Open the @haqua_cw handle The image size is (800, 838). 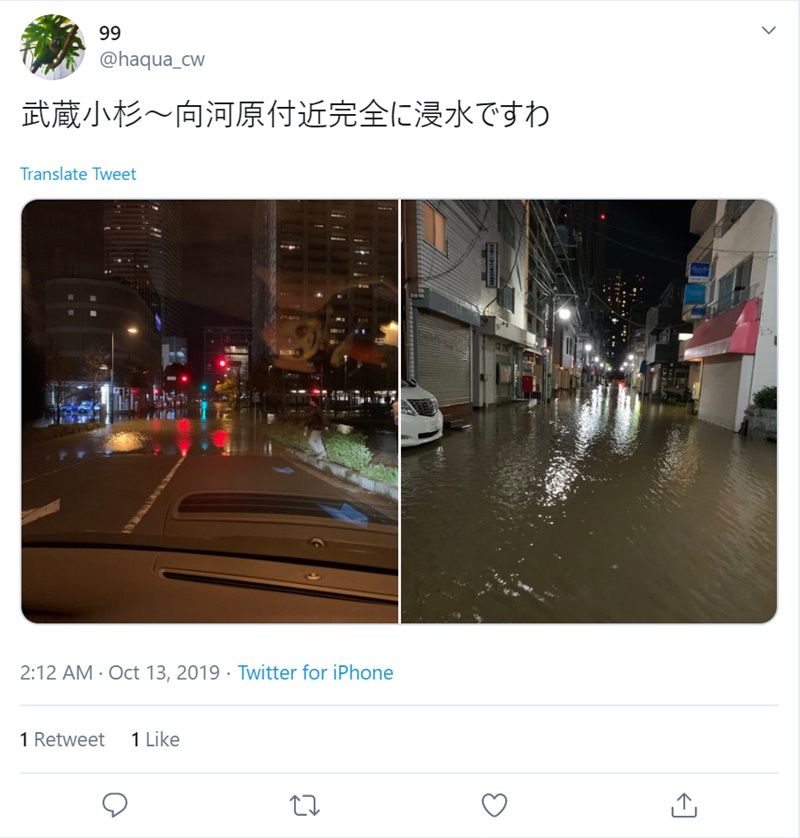(152, 59)
